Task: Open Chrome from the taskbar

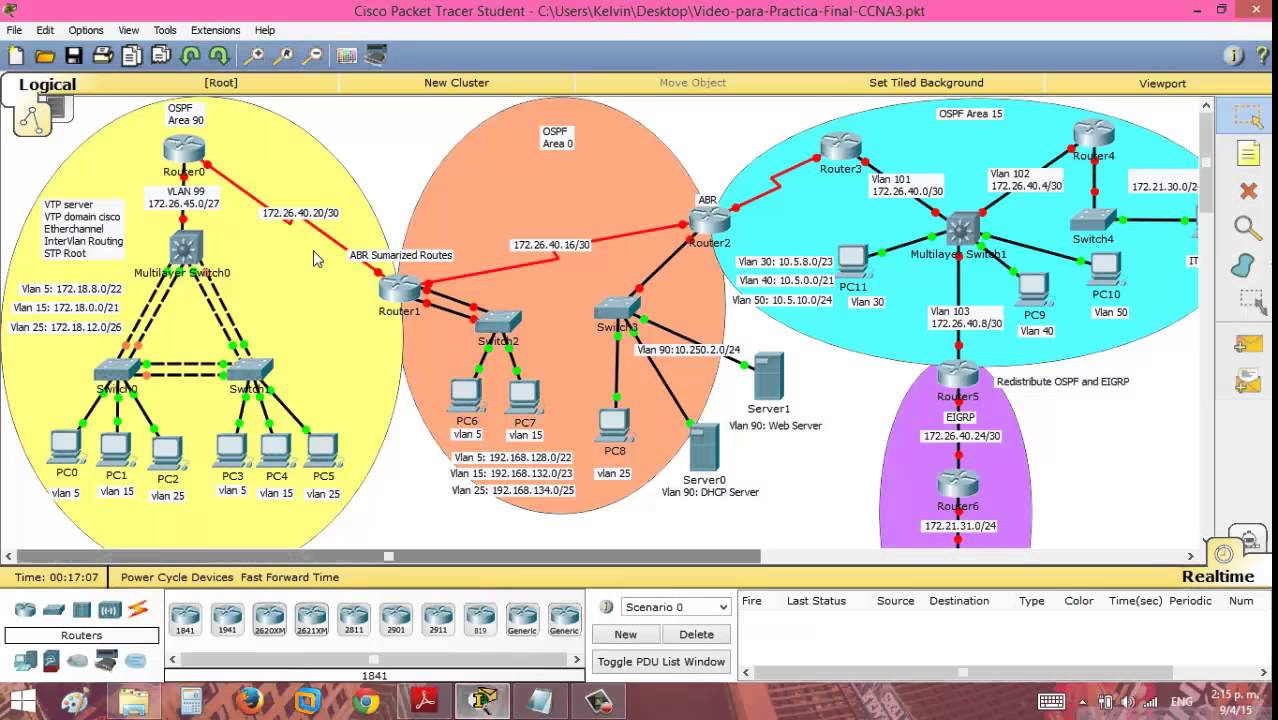Action: 366,702
